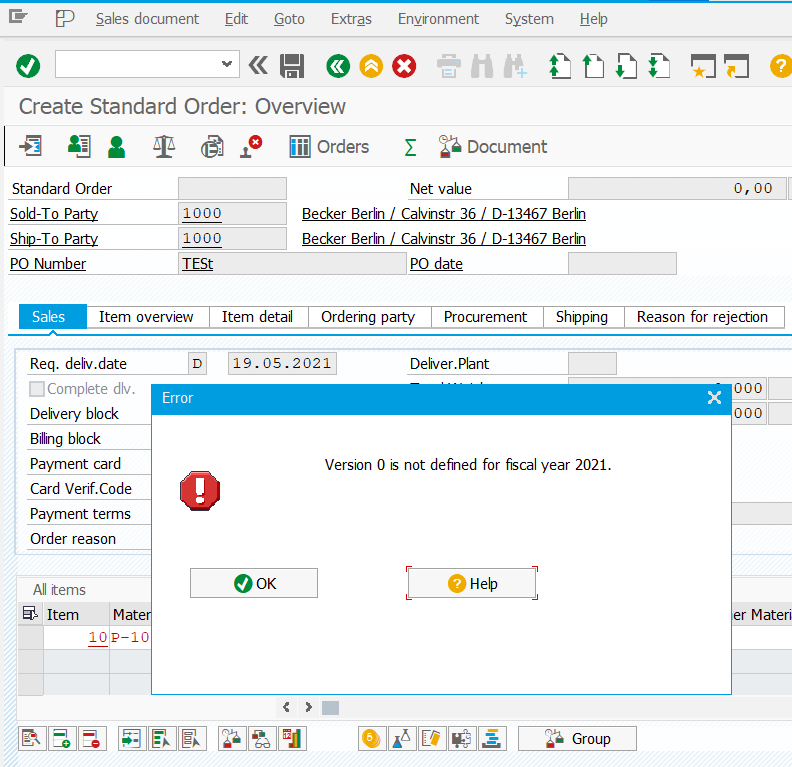Screen dimensions: 792x767
Task: Go to Last Page icon
Action: pos(659,66)
